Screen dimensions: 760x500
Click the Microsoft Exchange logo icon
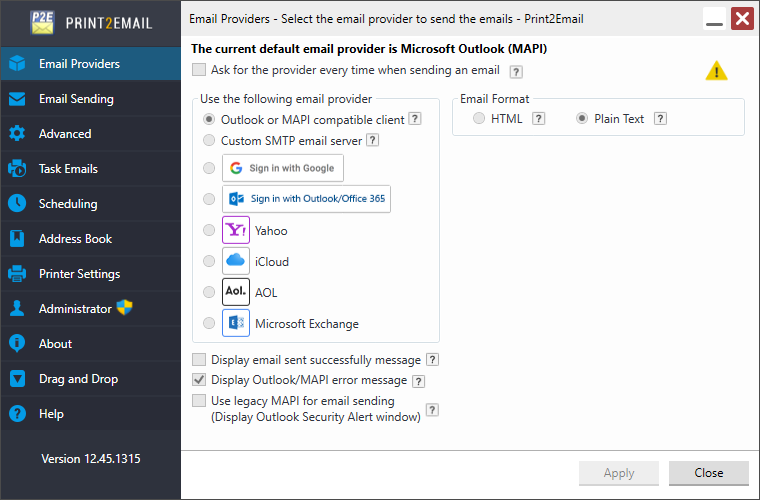pos(236,323)
